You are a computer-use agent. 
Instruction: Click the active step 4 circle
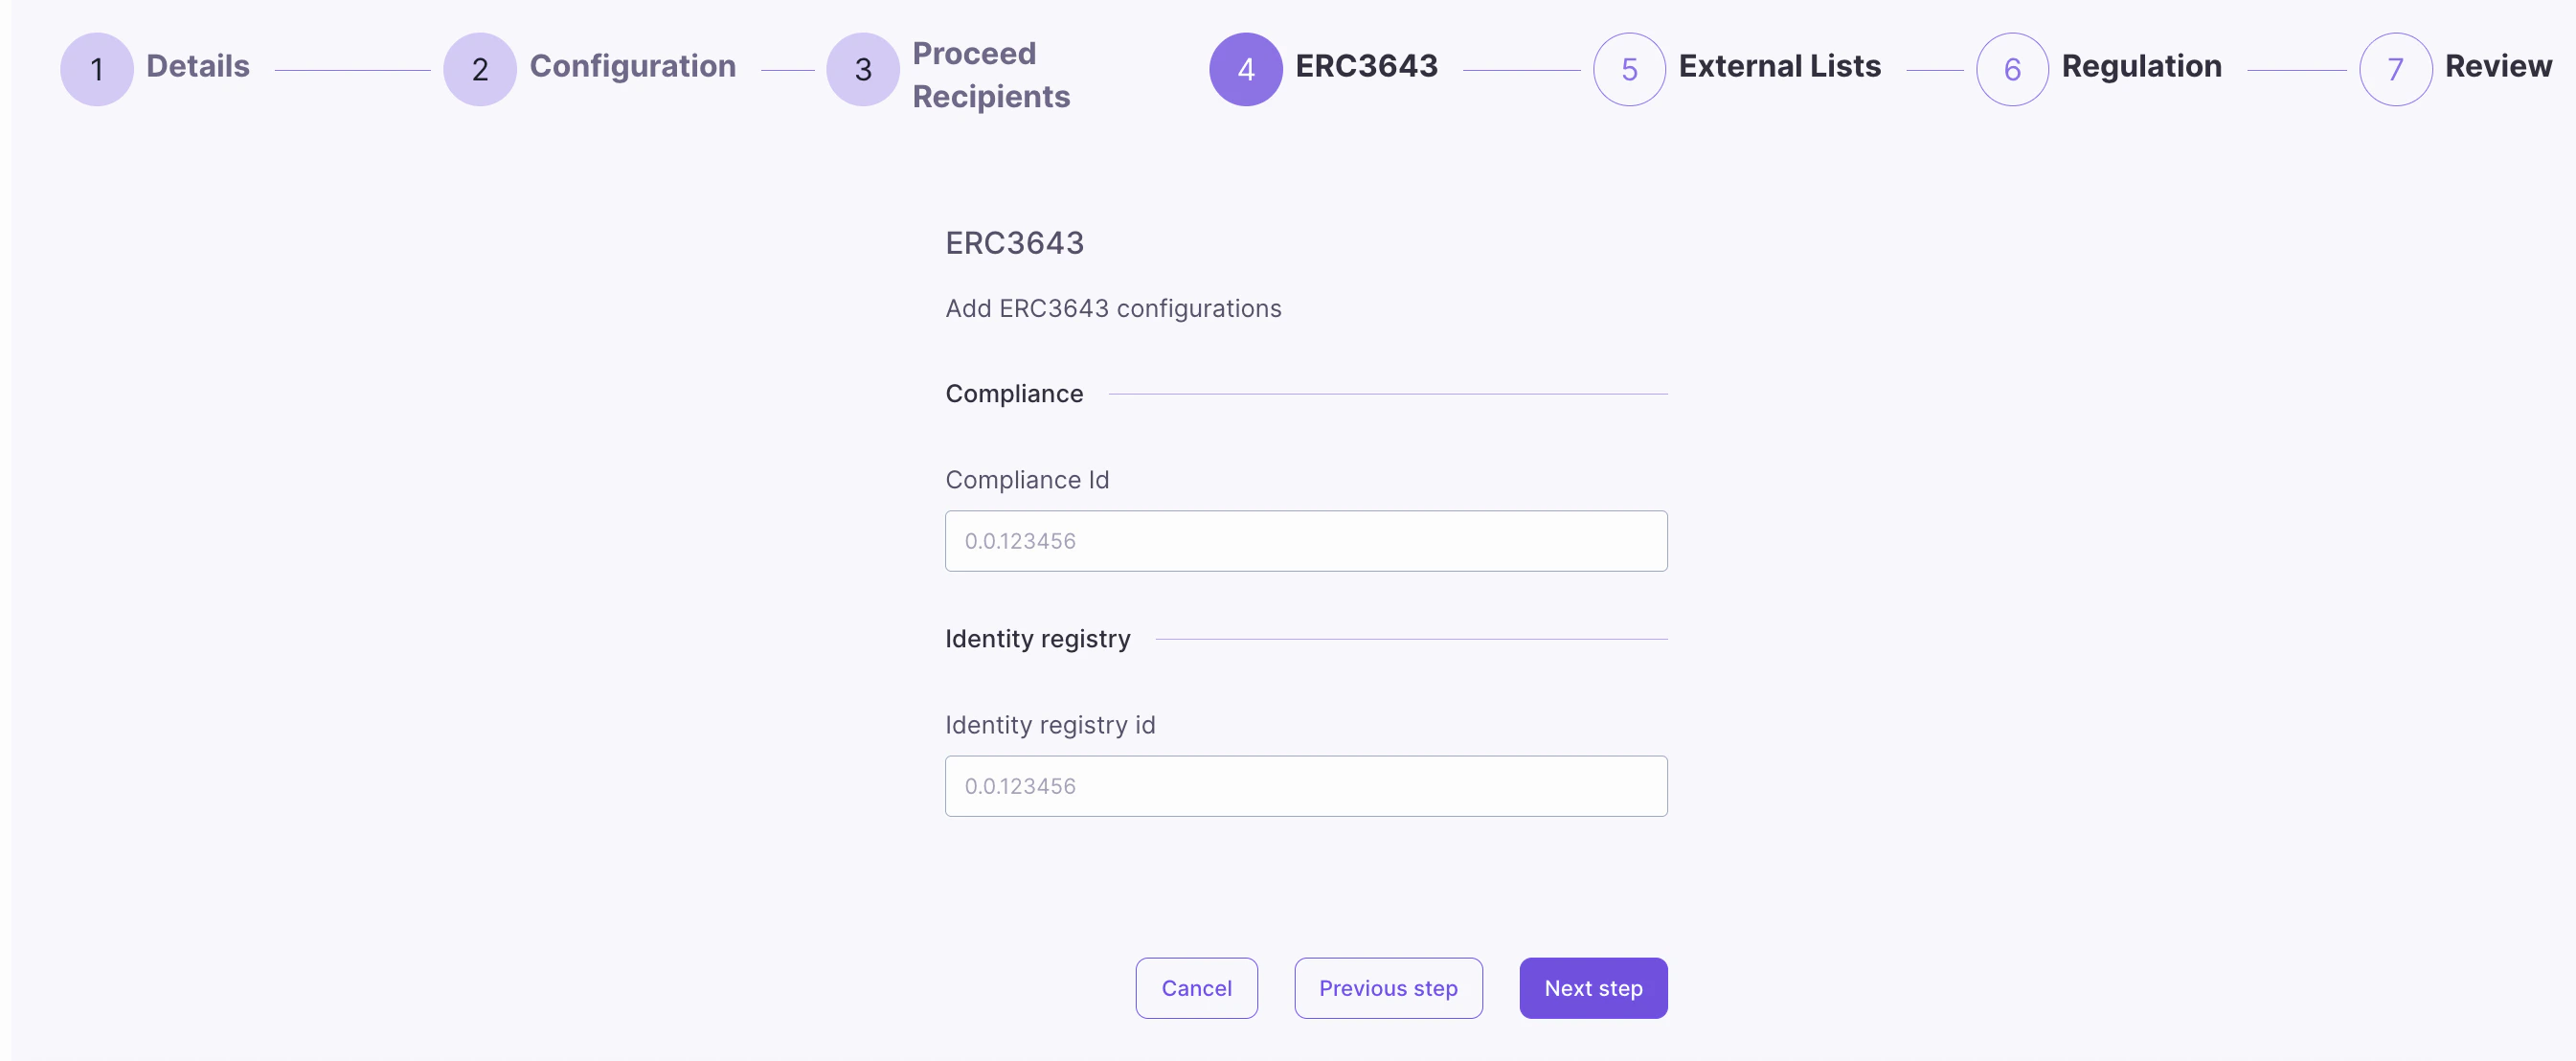click(1246, 69)
